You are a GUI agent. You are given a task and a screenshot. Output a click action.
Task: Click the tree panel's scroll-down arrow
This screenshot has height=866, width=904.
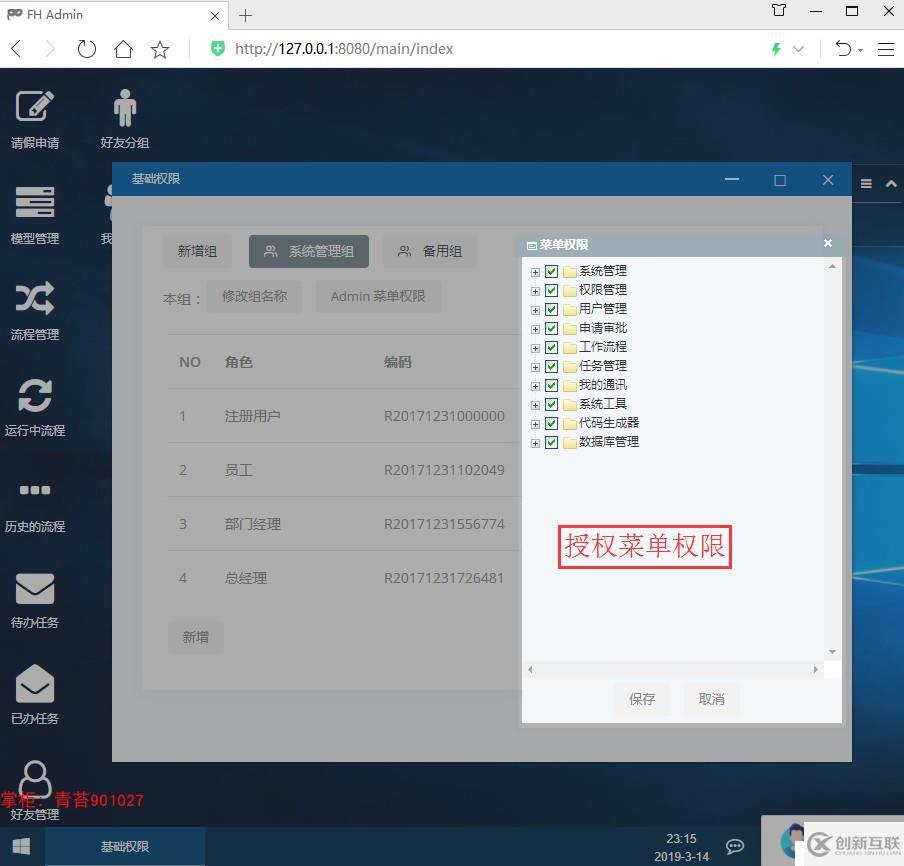pos(832,652)
